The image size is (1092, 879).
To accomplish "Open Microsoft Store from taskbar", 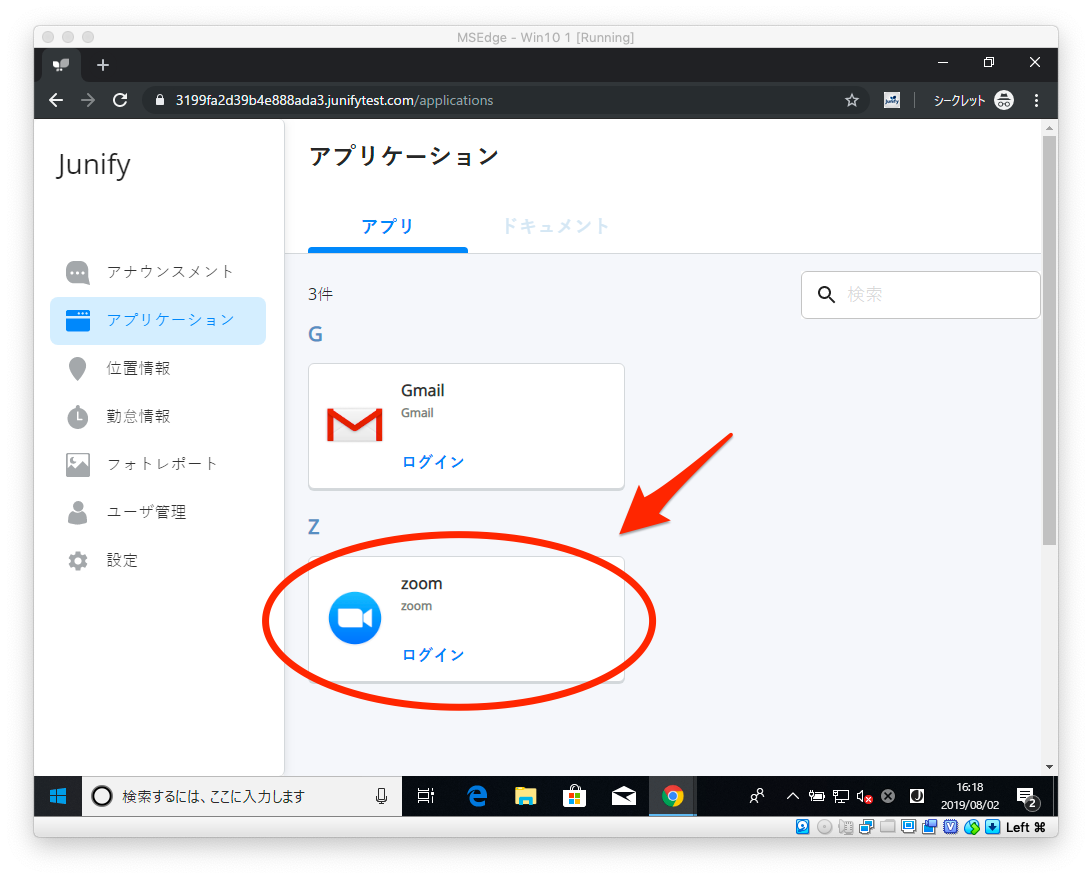I will 575,796.
